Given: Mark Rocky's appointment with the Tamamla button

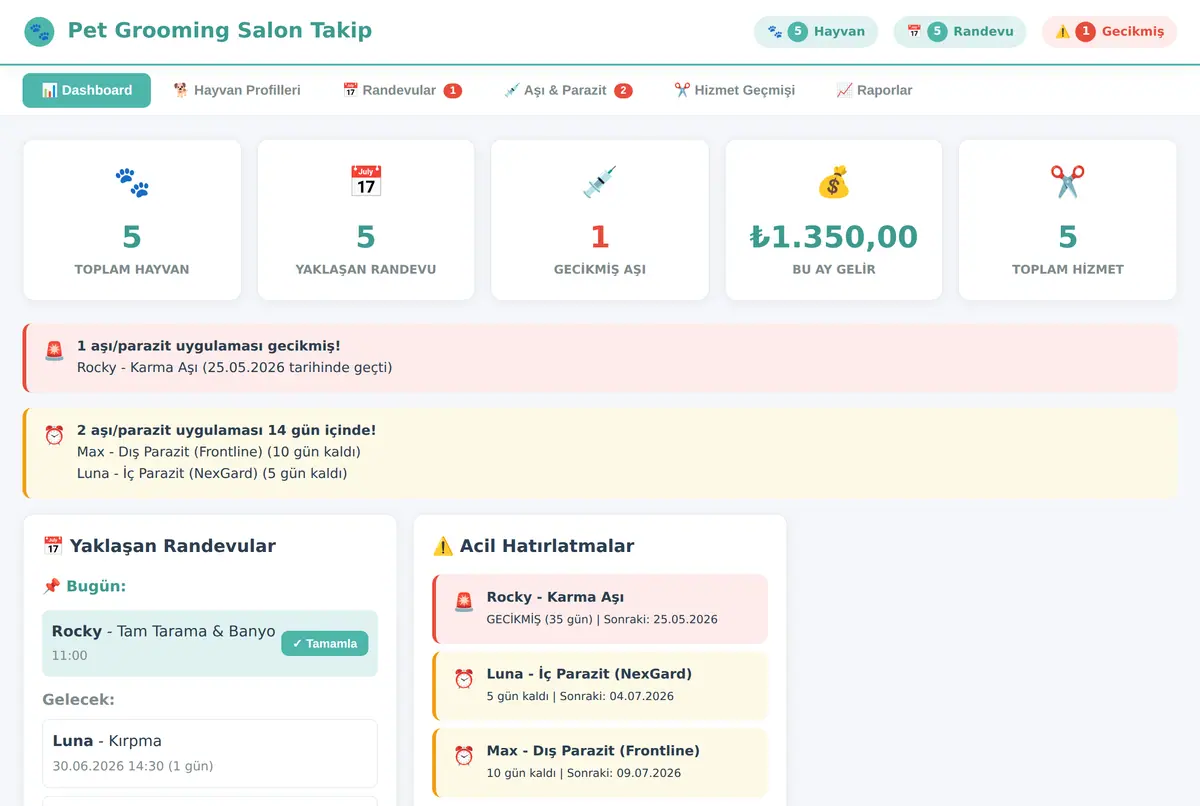Looking at the screenshot, I should coord(325,643).
